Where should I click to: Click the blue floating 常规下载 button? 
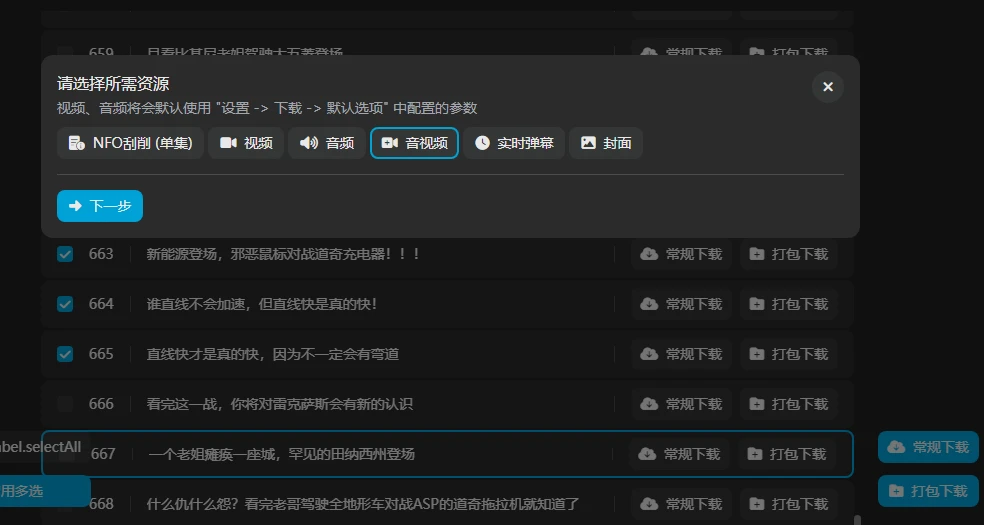(x=928, y=447)
